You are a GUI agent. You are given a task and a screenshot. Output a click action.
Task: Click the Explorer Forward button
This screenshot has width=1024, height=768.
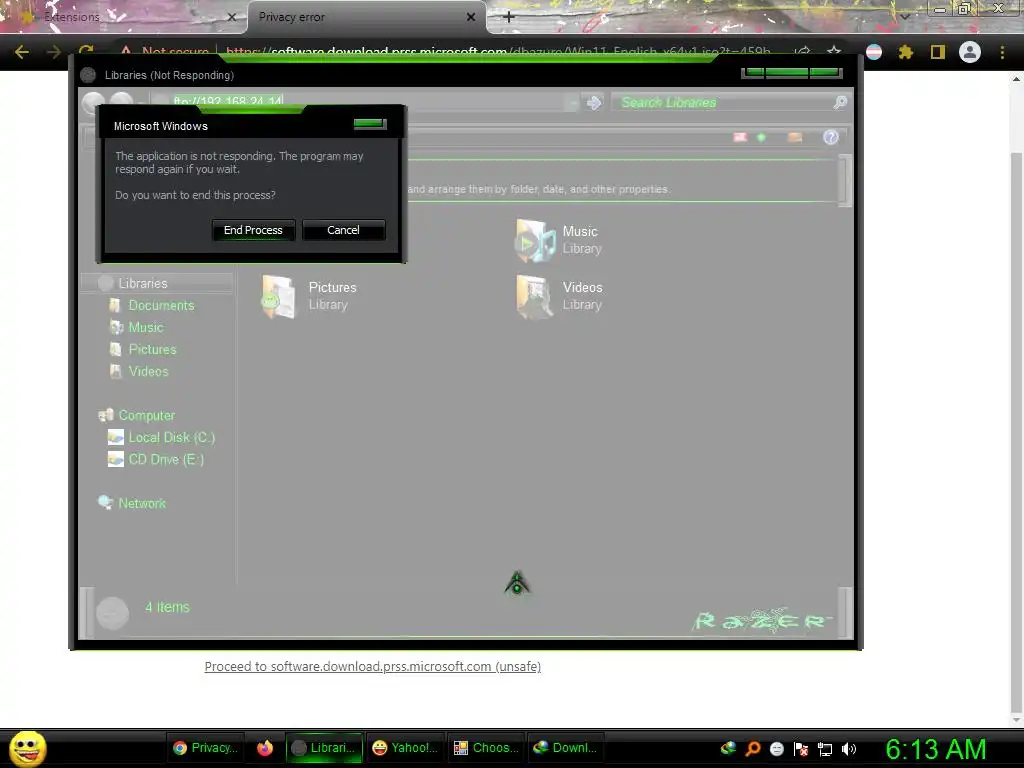[121, 102]
